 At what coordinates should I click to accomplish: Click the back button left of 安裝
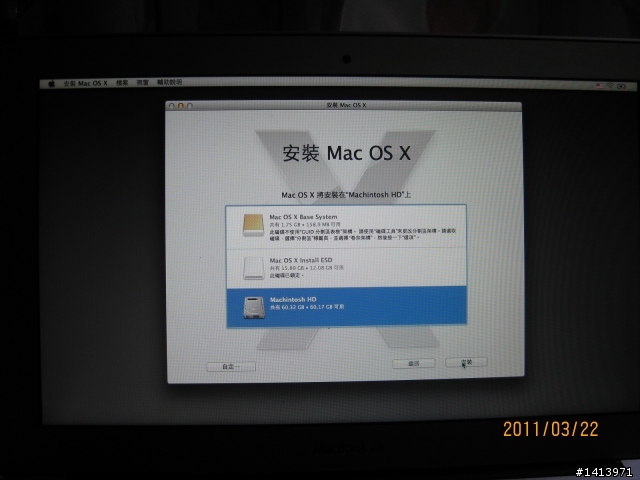413,363
